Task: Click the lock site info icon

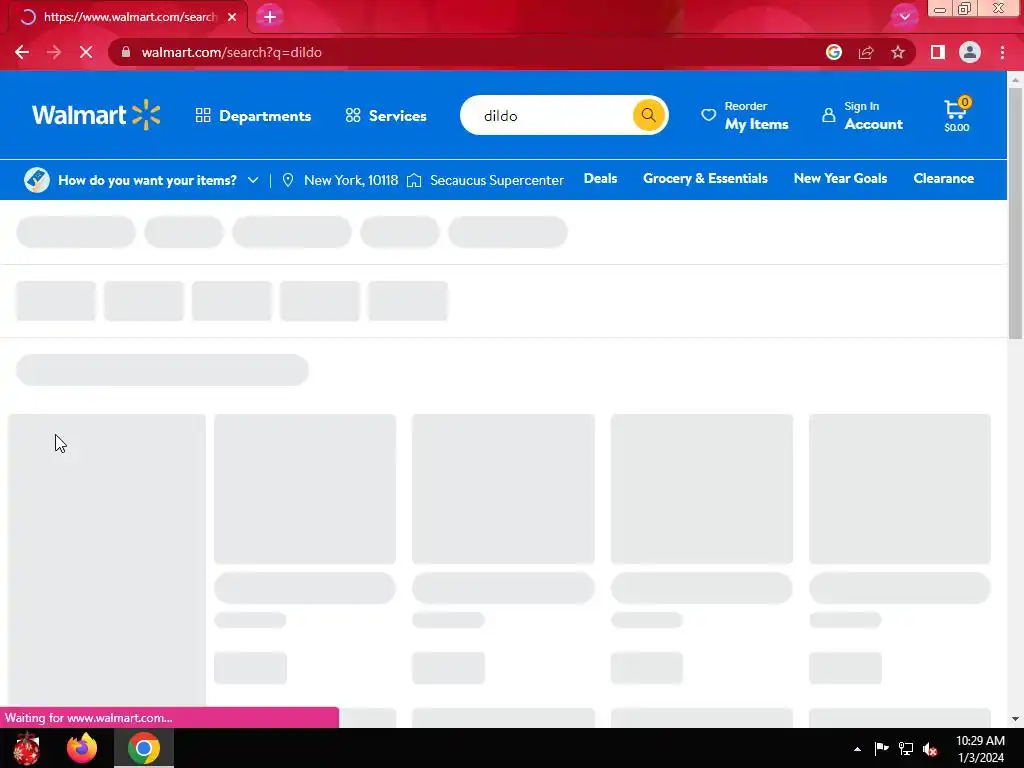Action: click(126, 52)
